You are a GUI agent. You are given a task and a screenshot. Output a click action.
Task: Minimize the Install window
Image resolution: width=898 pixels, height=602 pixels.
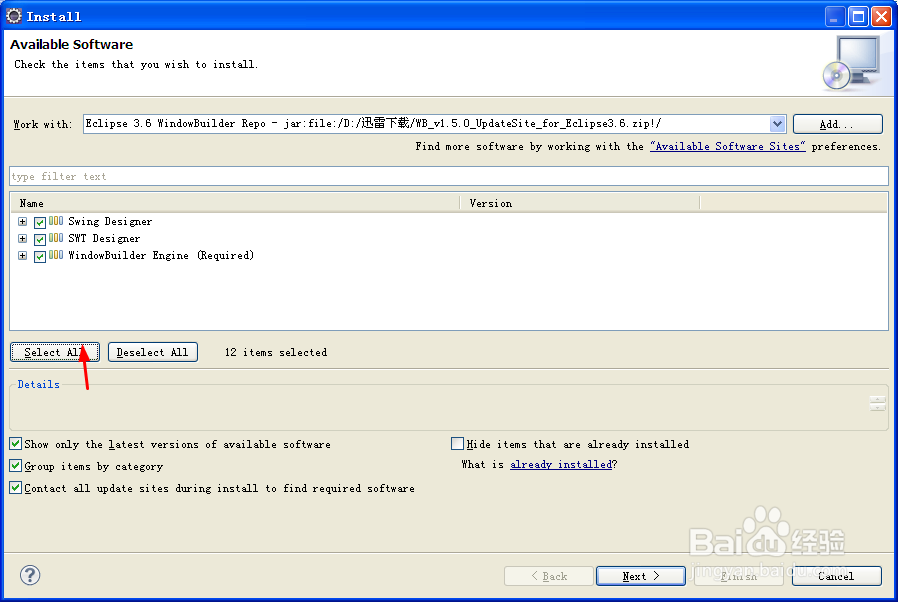pyautogui.click(x=835, y=17)
